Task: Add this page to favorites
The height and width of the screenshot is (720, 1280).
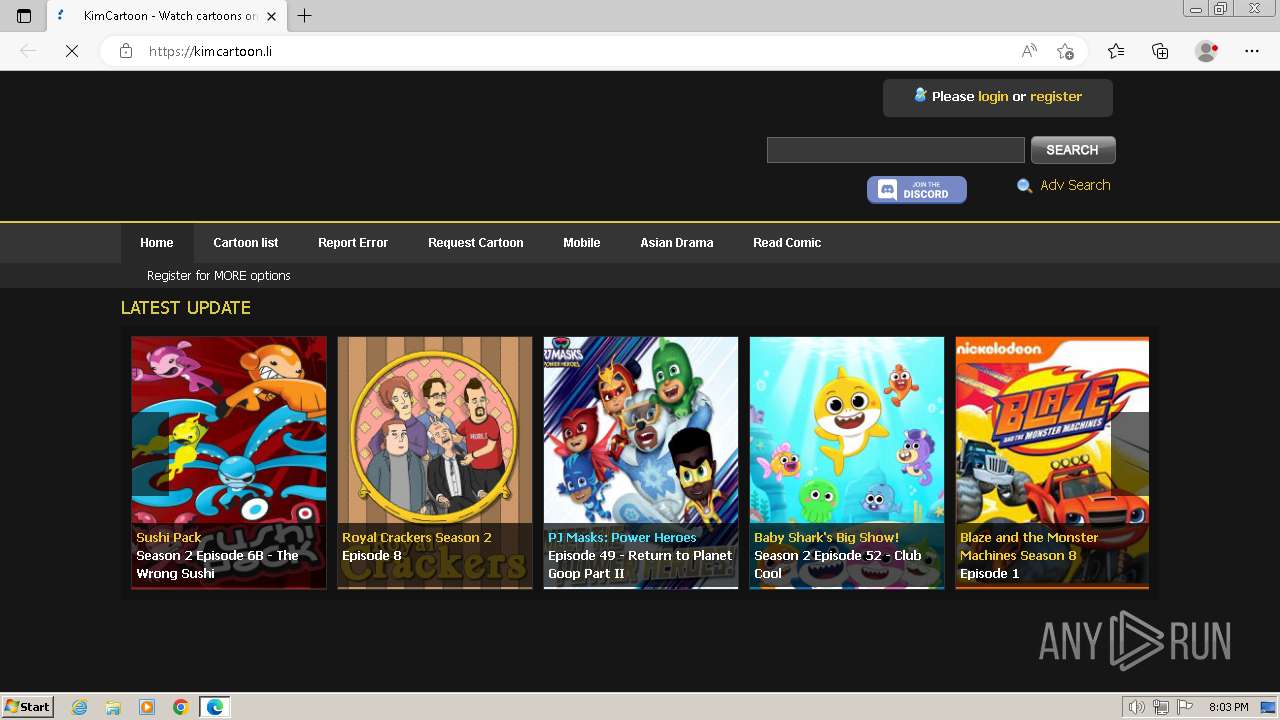Action: pyautogui.click(x=1065, y=51)
